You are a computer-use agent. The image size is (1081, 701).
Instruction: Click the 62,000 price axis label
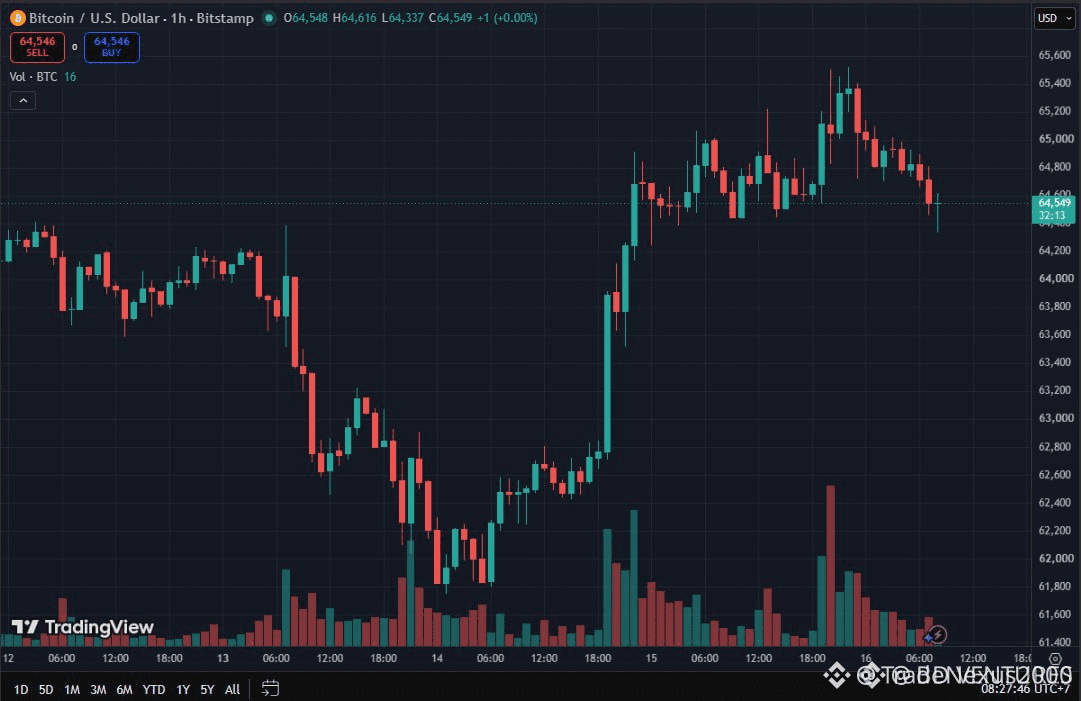[1055, 558]
